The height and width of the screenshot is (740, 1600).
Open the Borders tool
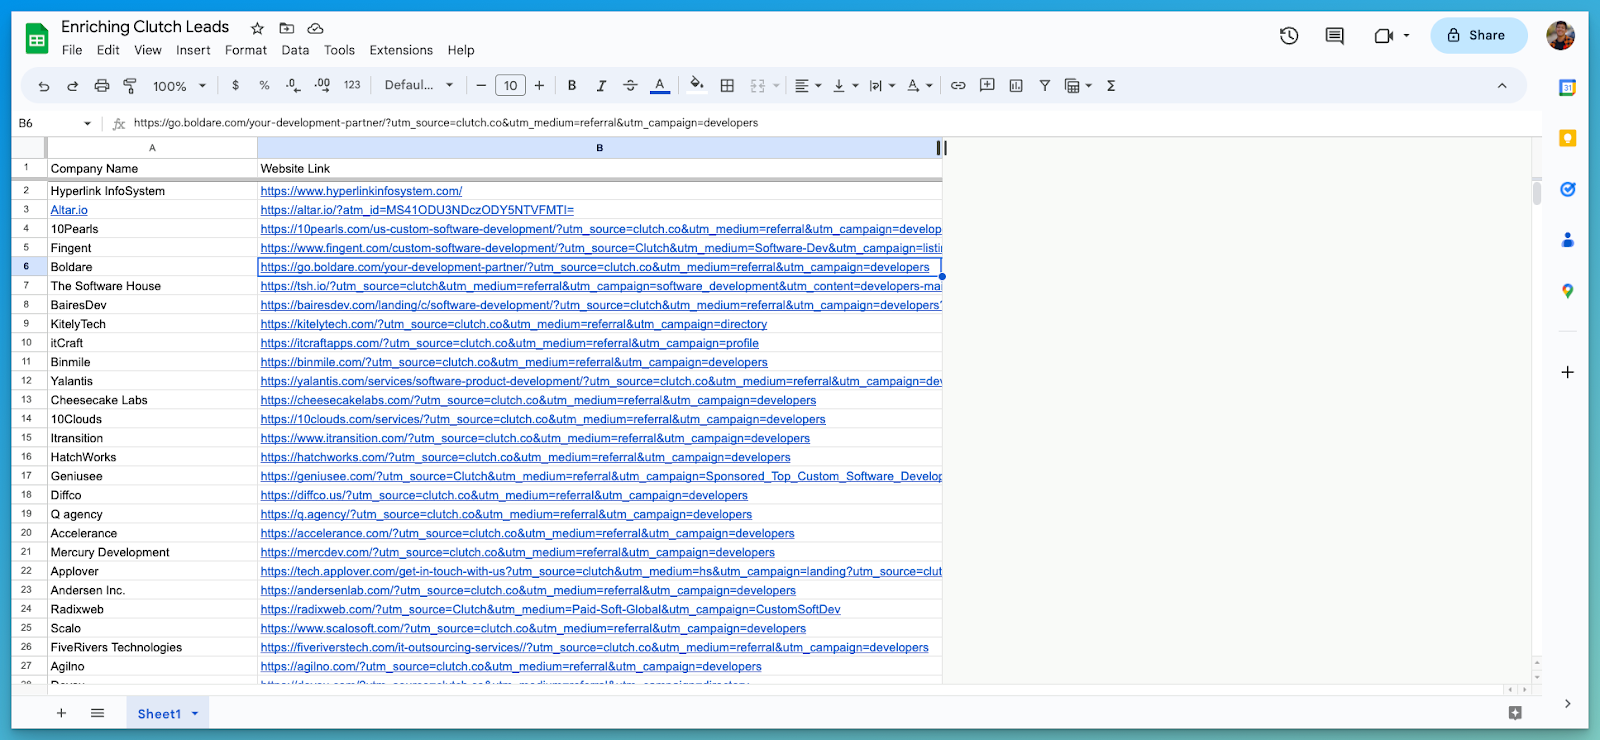(x=727, y=86)
